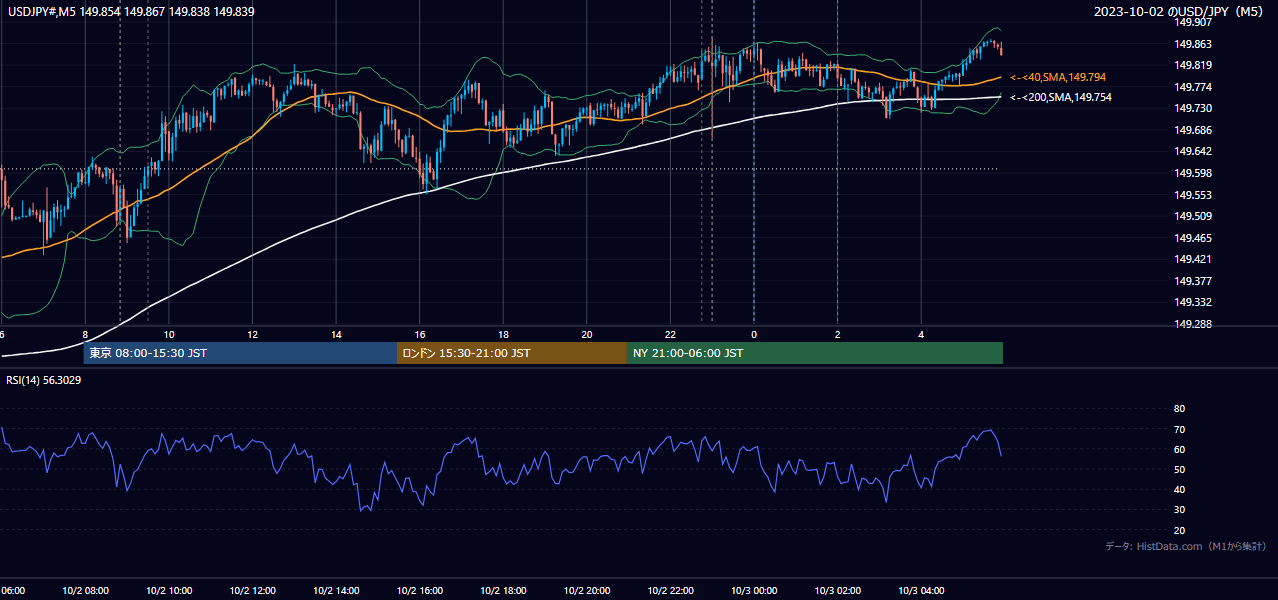This screenshot has height=600, width=1278.
Task: Click the 10/2 18:00 date axis label
Action: [x=503, y=590]
